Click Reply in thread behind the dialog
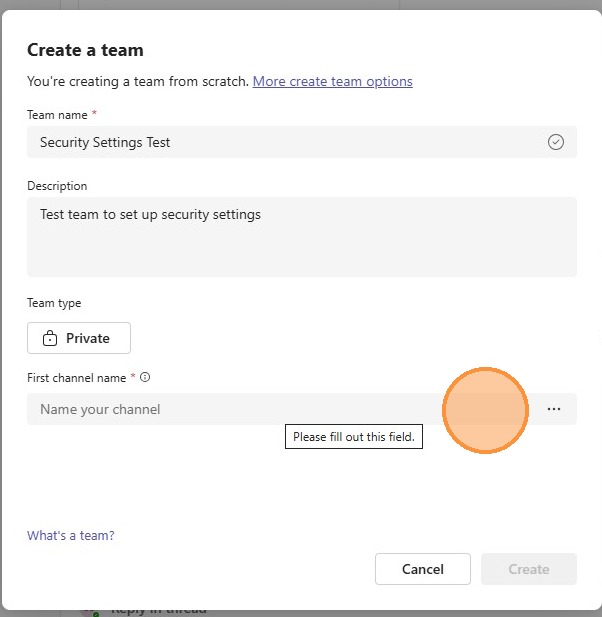This screenshot has height=617, width=602. [158, 609]
